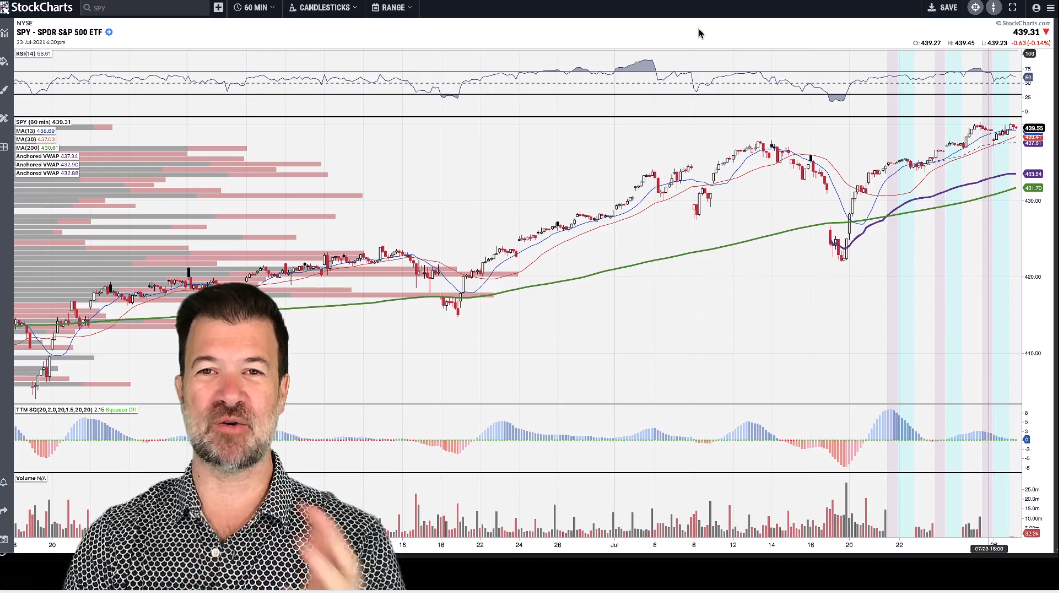Open the hamburger menu
The height and width of the screenshot is (593, 1059).
click(x=1050, y=7)
